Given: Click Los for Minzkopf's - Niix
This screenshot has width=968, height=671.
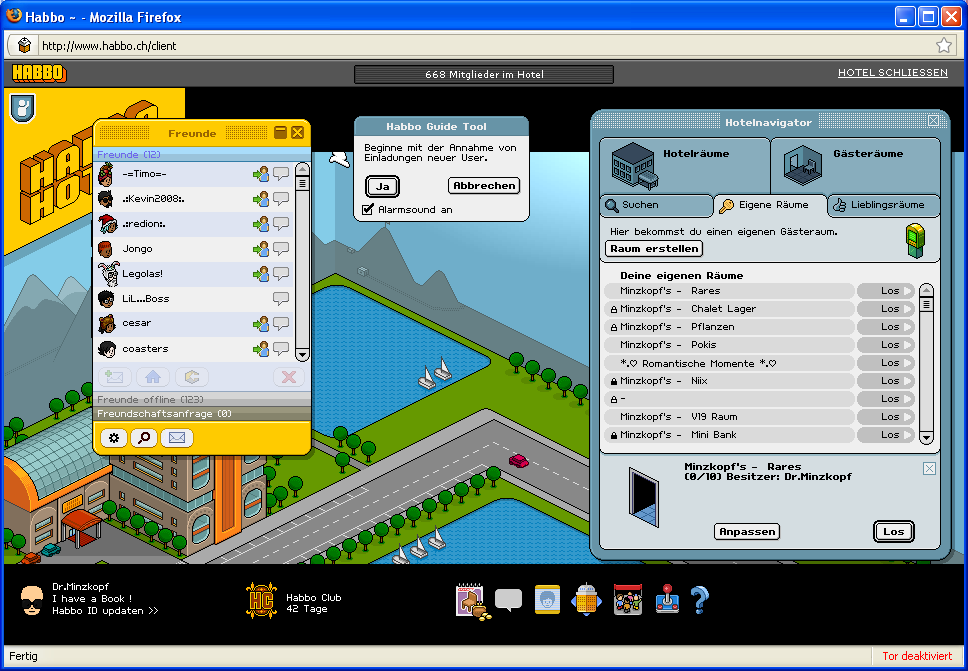Looking at the screenshot, I should (886, 381).
